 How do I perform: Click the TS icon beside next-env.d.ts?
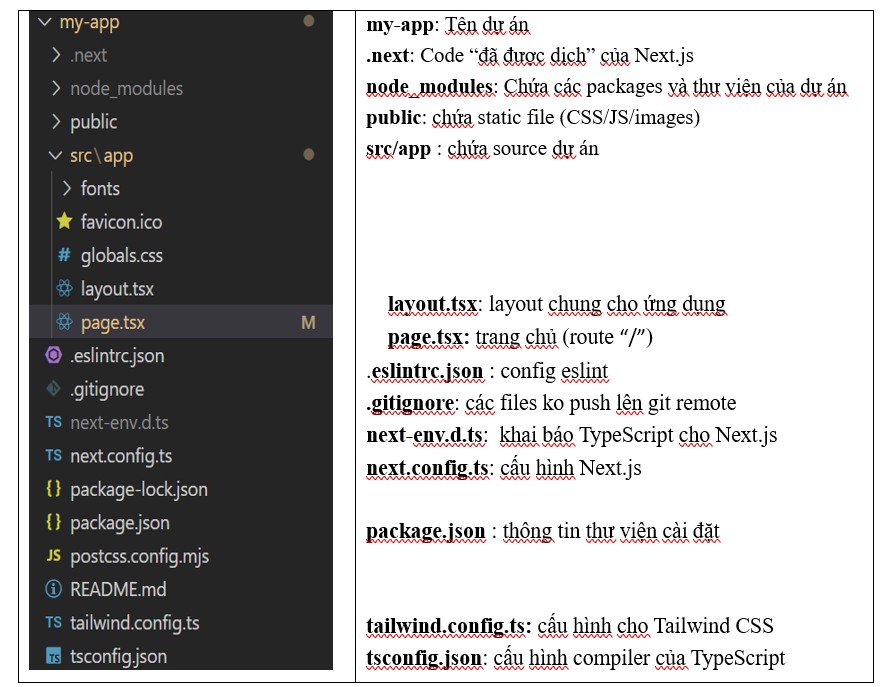coord(54,422)
